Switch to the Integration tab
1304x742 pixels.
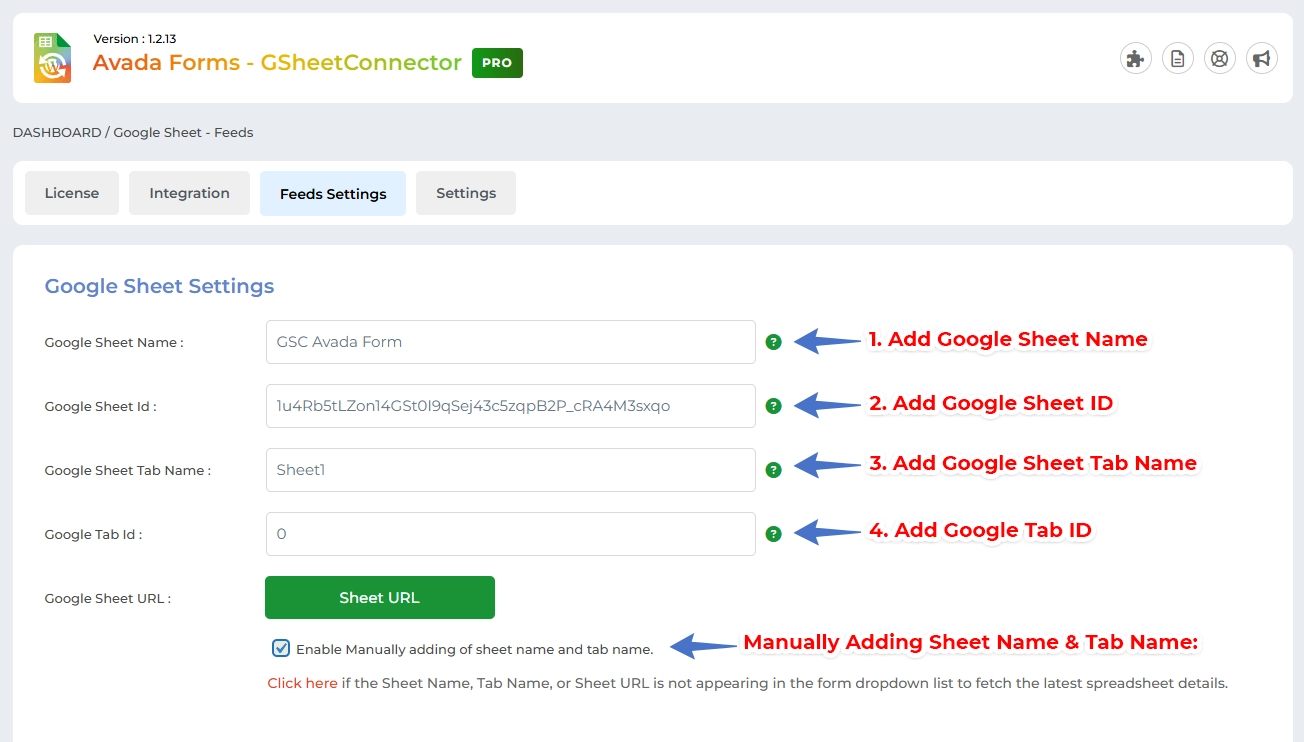189,193
